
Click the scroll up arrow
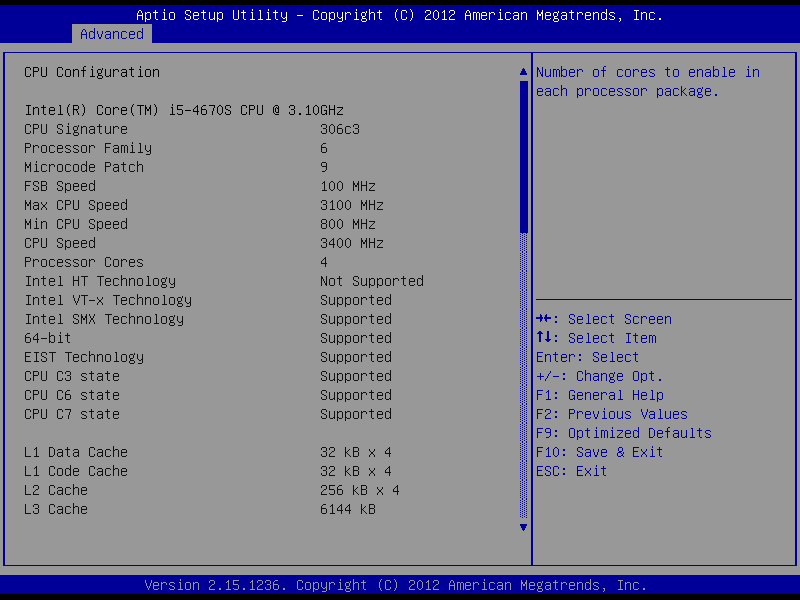click(x=522, y=72)
